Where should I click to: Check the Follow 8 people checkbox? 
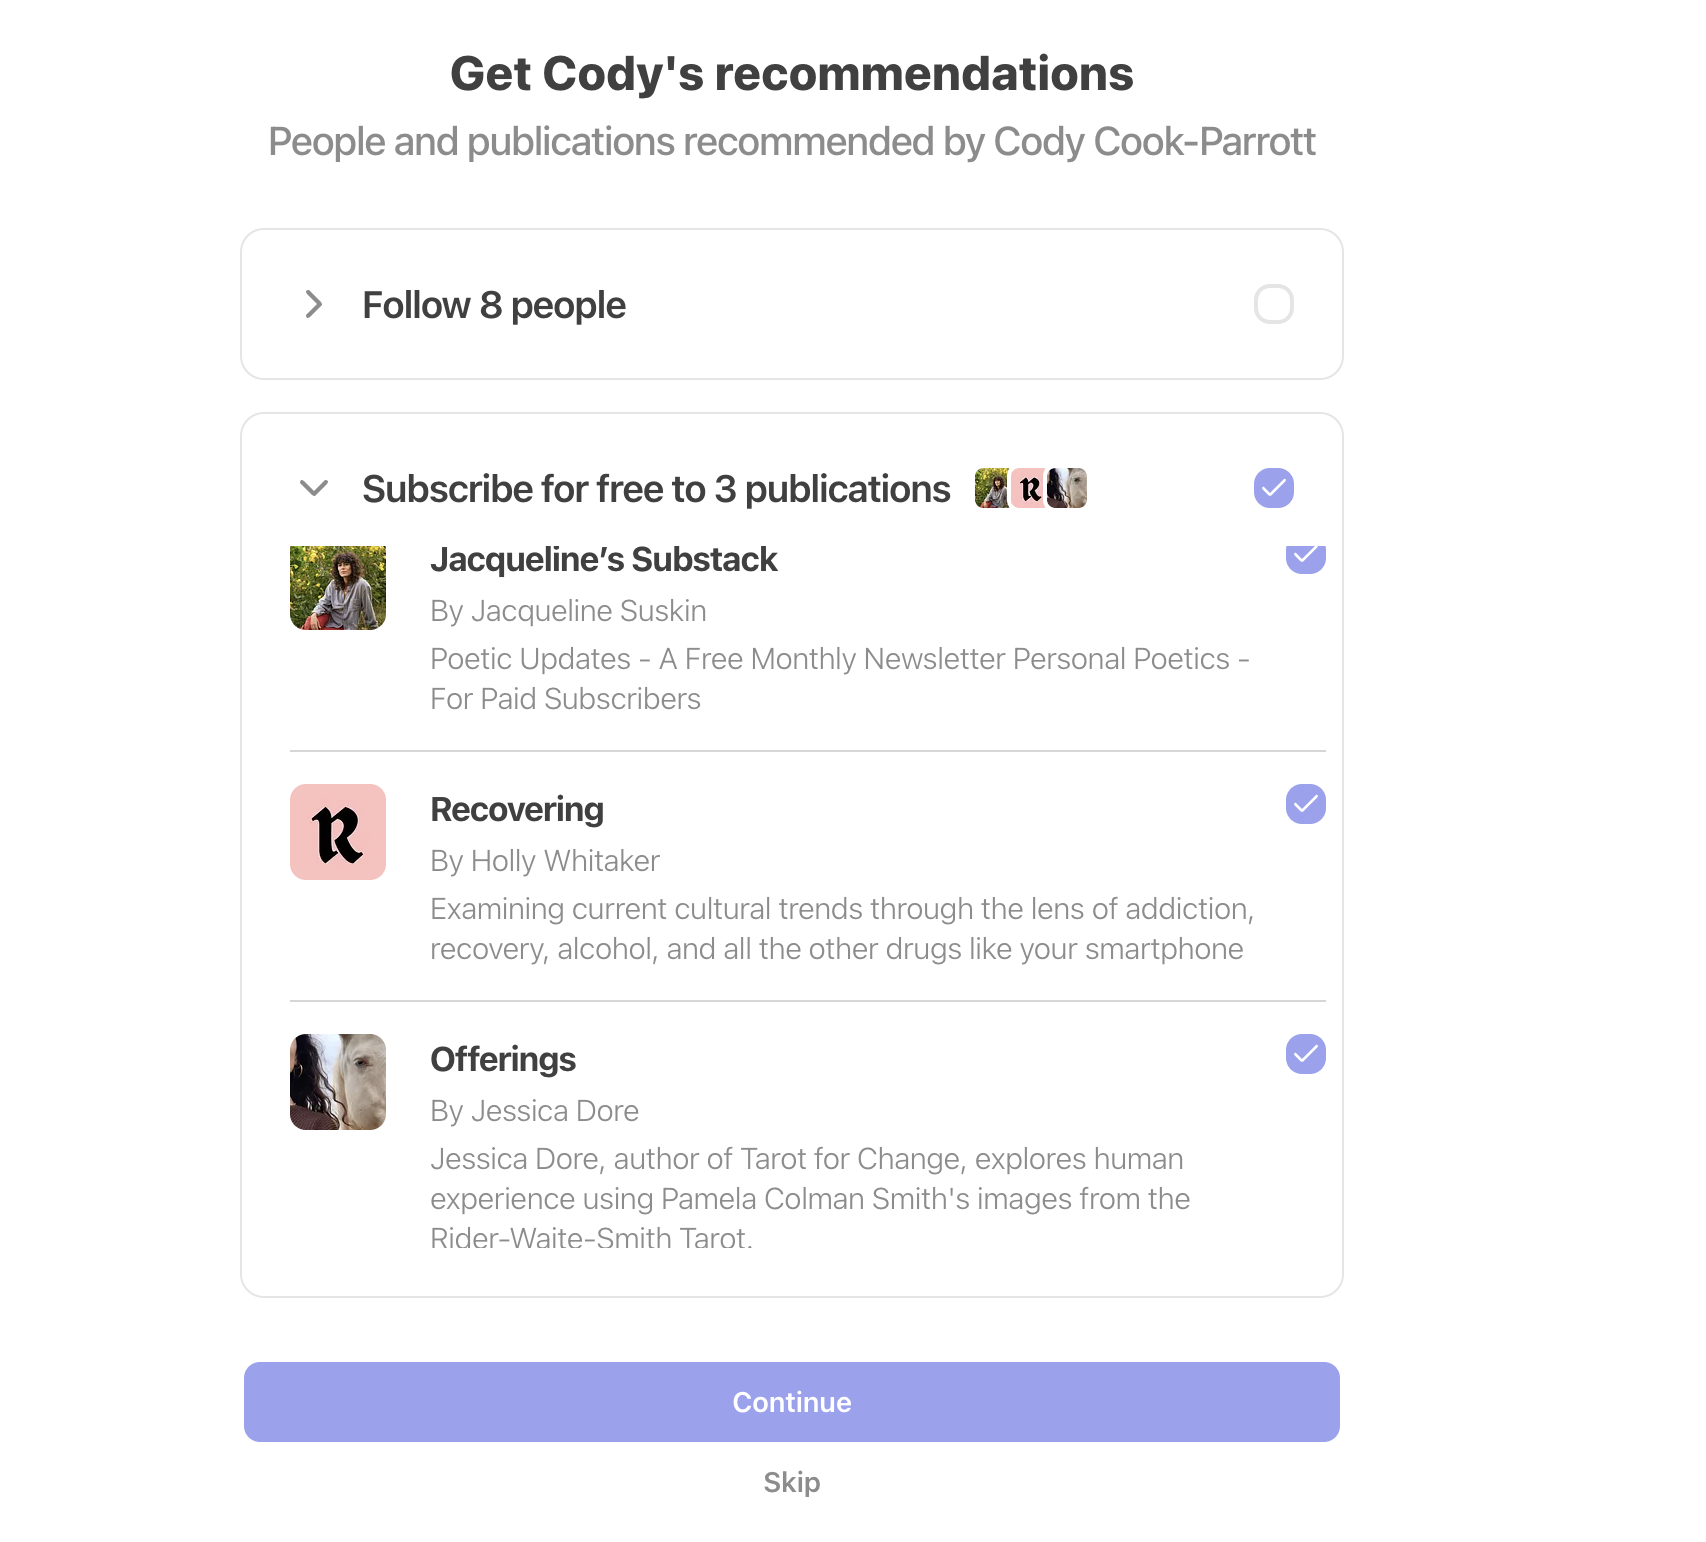[1273, 304]
